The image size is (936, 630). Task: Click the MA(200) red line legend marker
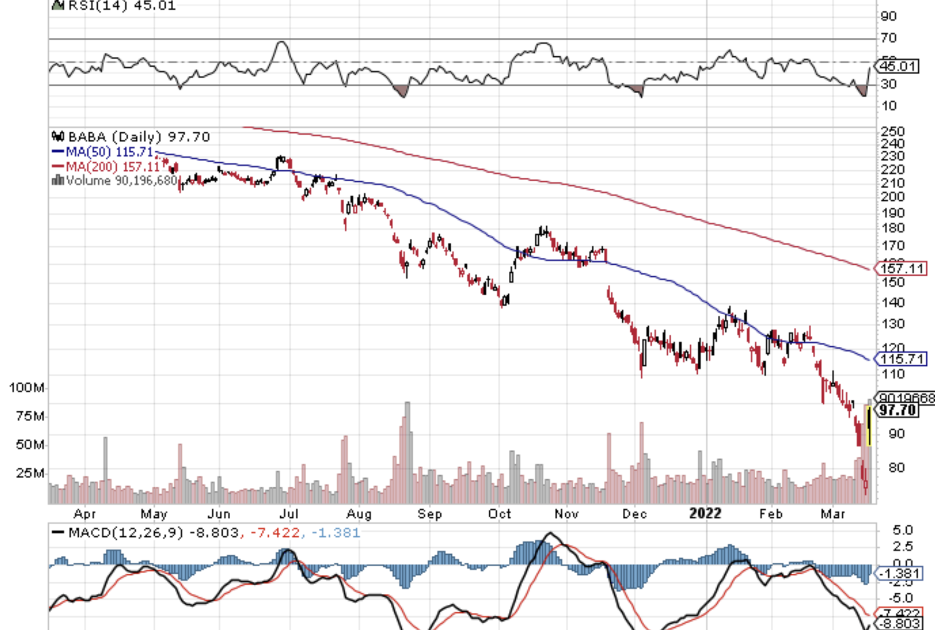tap(57, 166)
